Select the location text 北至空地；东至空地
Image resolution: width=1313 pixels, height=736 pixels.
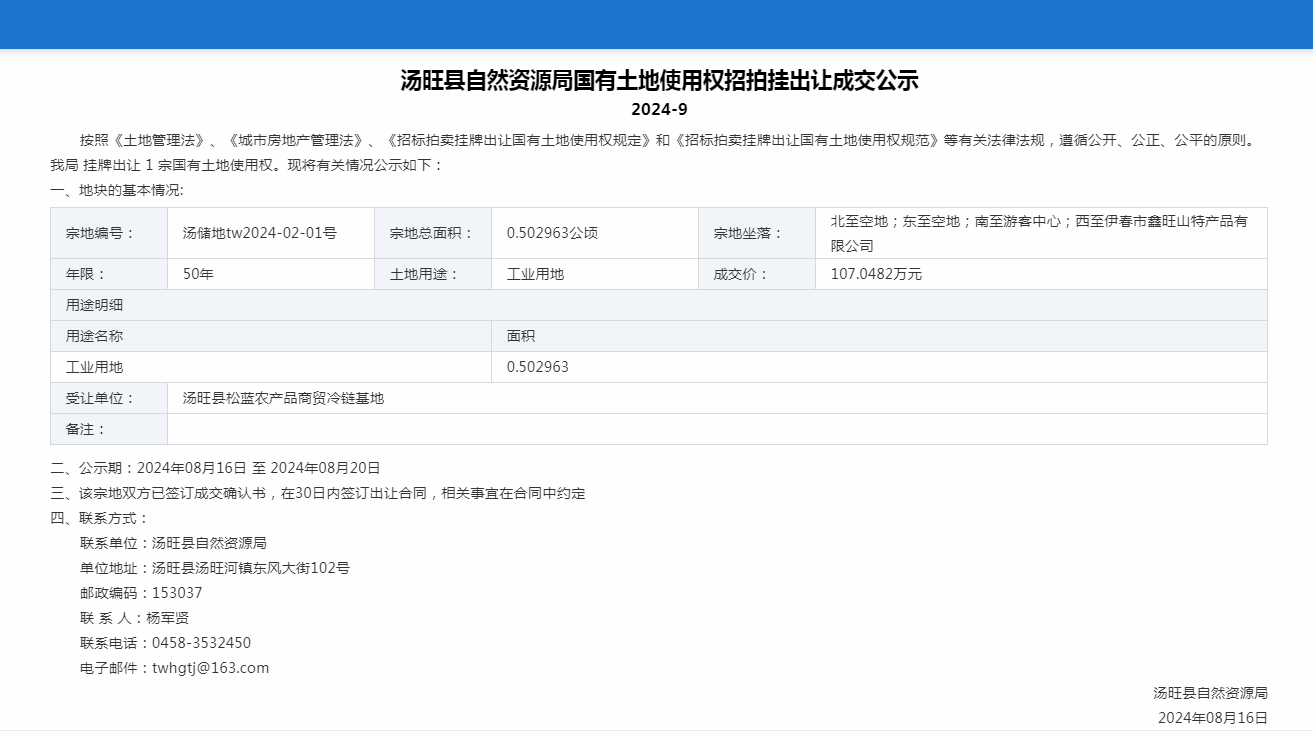(895, 221)
